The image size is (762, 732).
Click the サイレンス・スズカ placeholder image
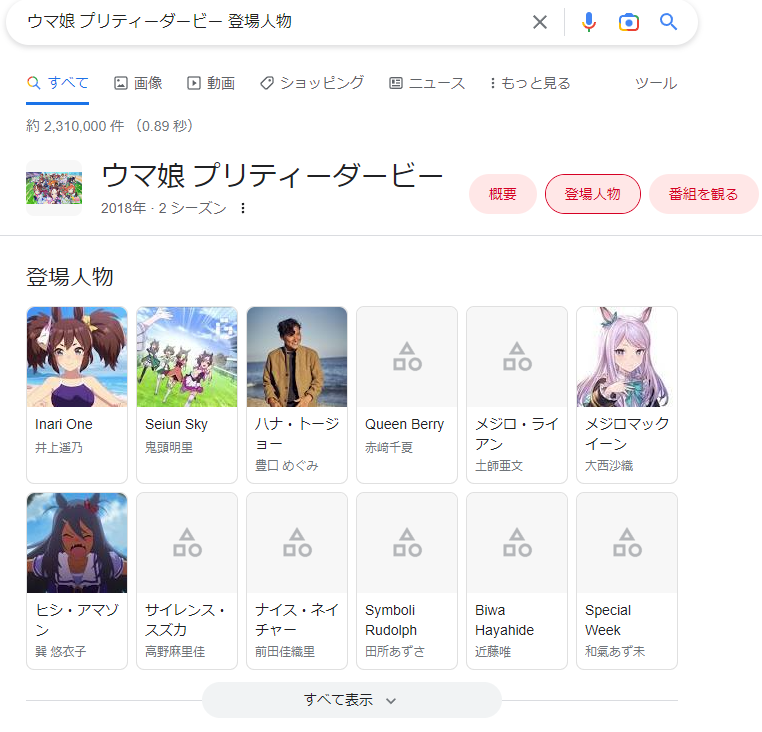(187, 543)
